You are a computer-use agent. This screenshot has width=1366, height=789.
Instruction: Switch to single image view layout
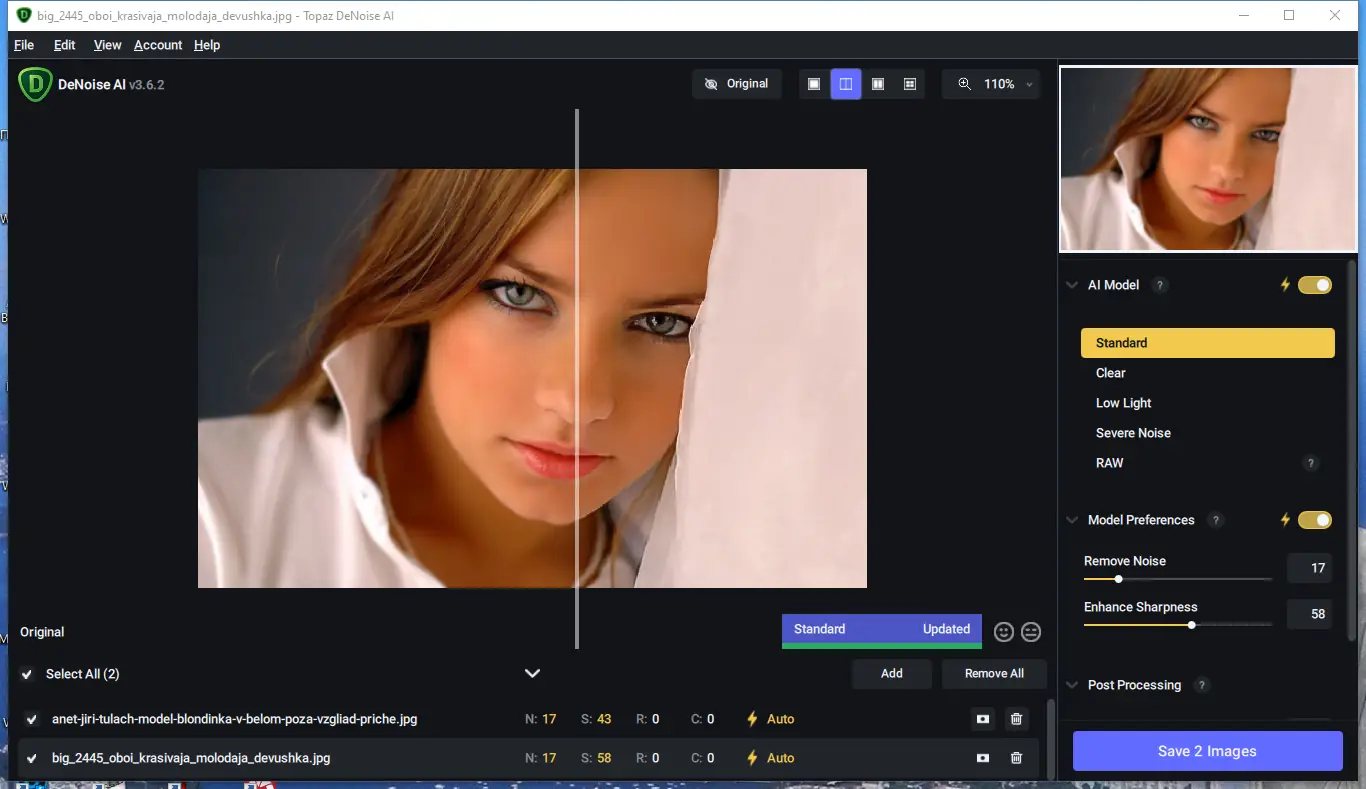click(814, 84)
